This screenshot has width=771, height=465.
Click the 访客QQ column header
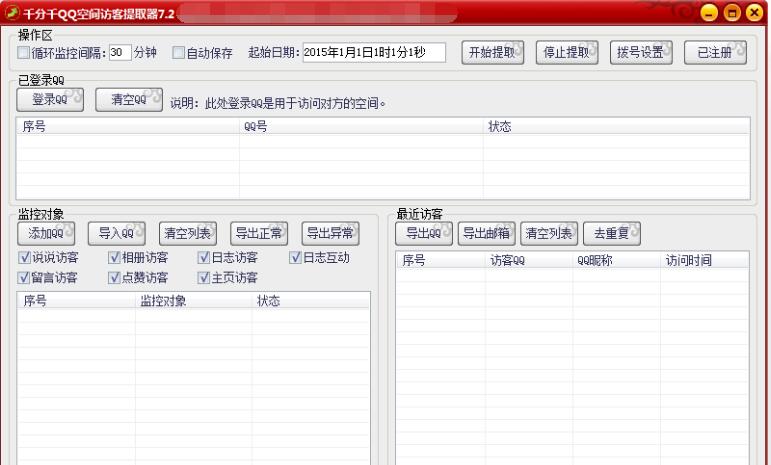[529, 260]
